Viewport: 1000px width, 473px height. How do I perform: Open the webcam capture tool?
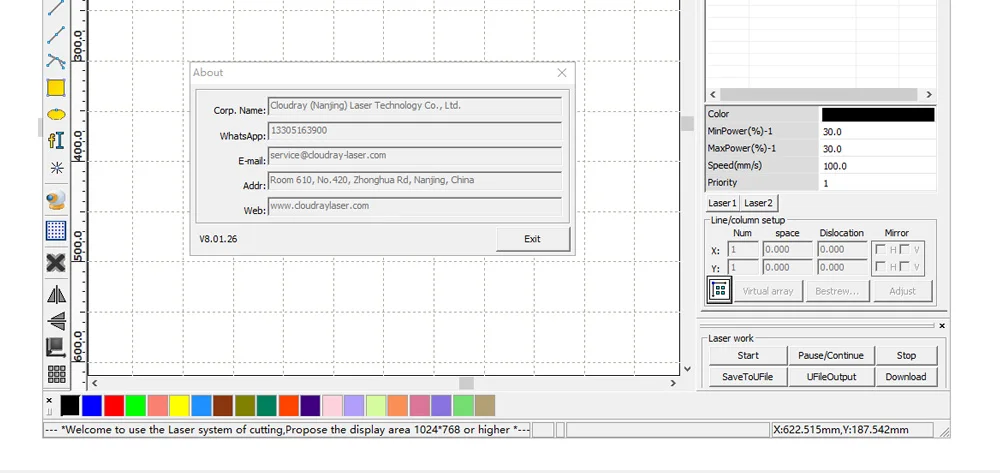coord(56,201)
